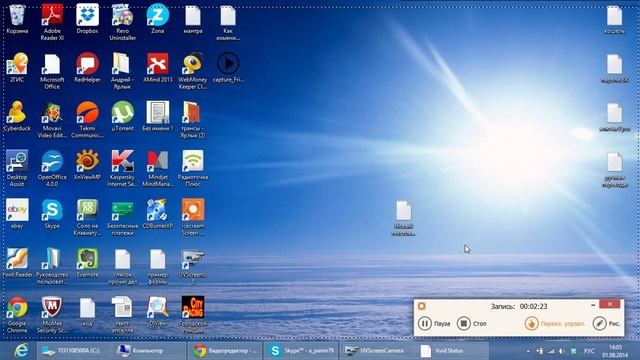The width and height of the screenshot is (640, 360).
Task: Select the Dropbox desktop icon
Action: click(87, 19)
